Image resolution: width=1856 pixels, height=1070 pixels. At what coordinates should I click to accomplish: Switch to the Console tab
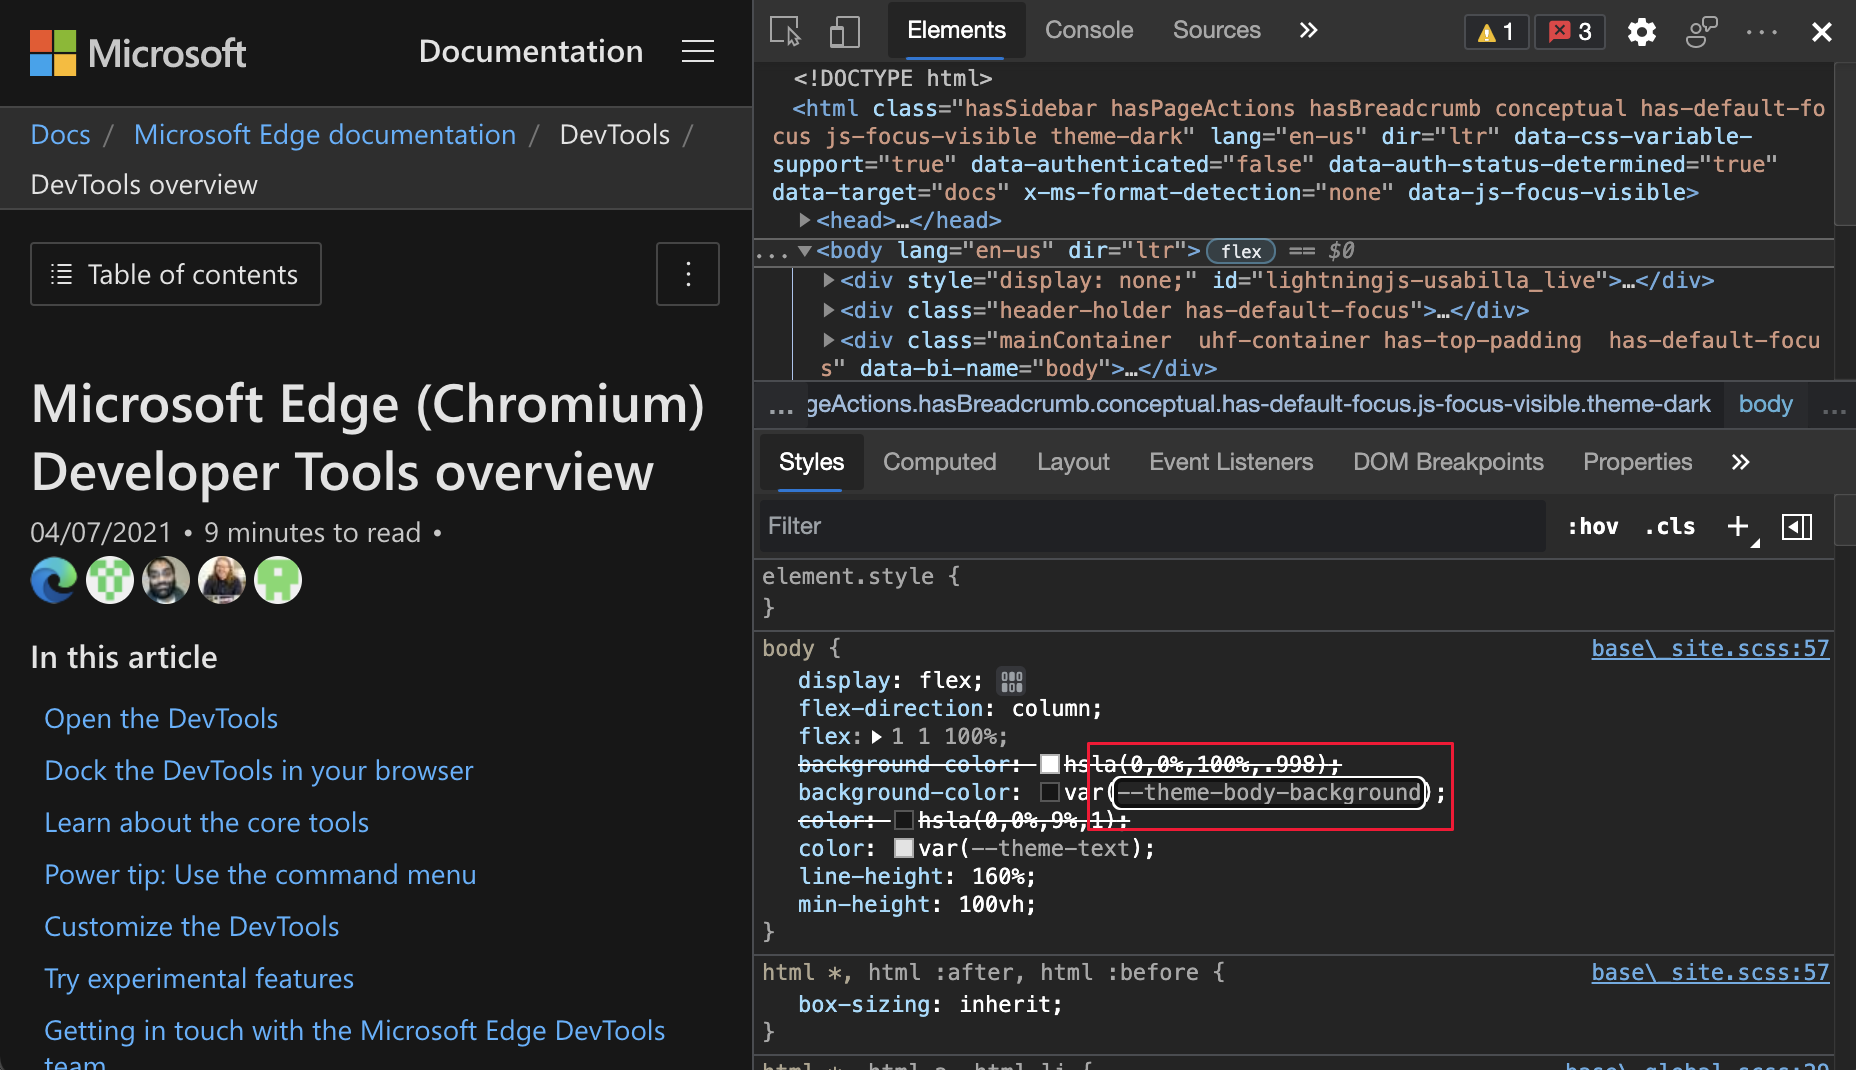(1088, 30)
